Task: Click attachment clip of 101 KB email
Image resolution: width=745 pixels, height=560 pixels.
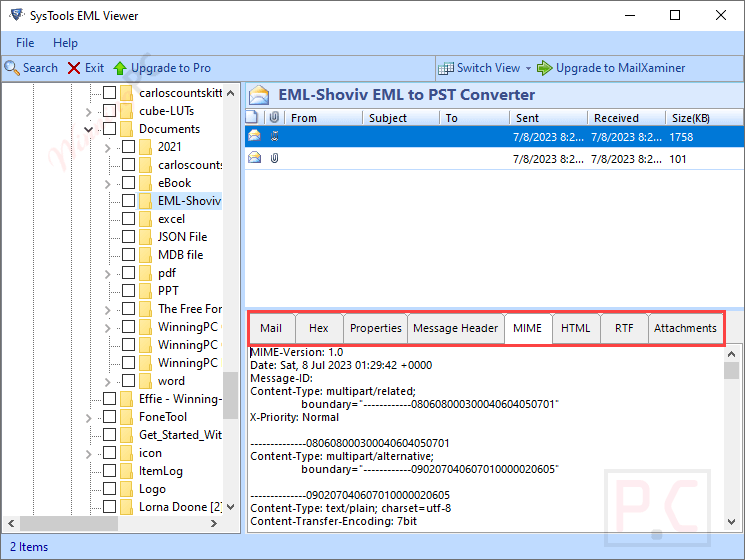Action: point(274,158)
